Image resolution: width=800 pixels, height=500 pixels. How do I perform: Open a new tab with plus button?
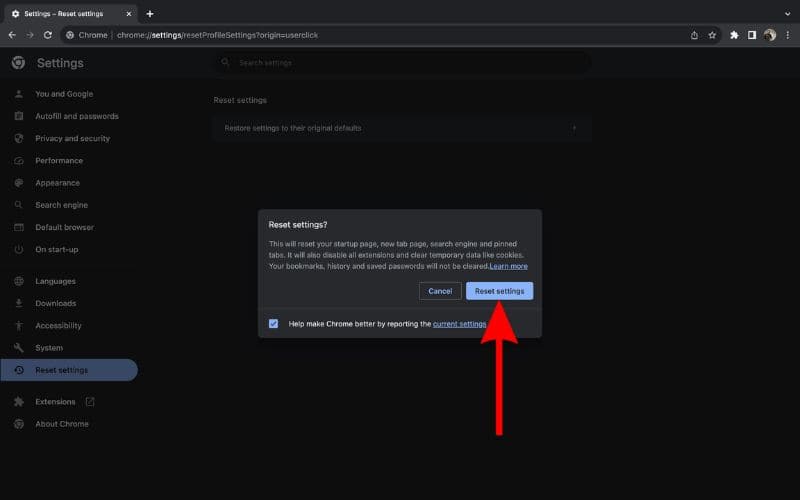150,14
